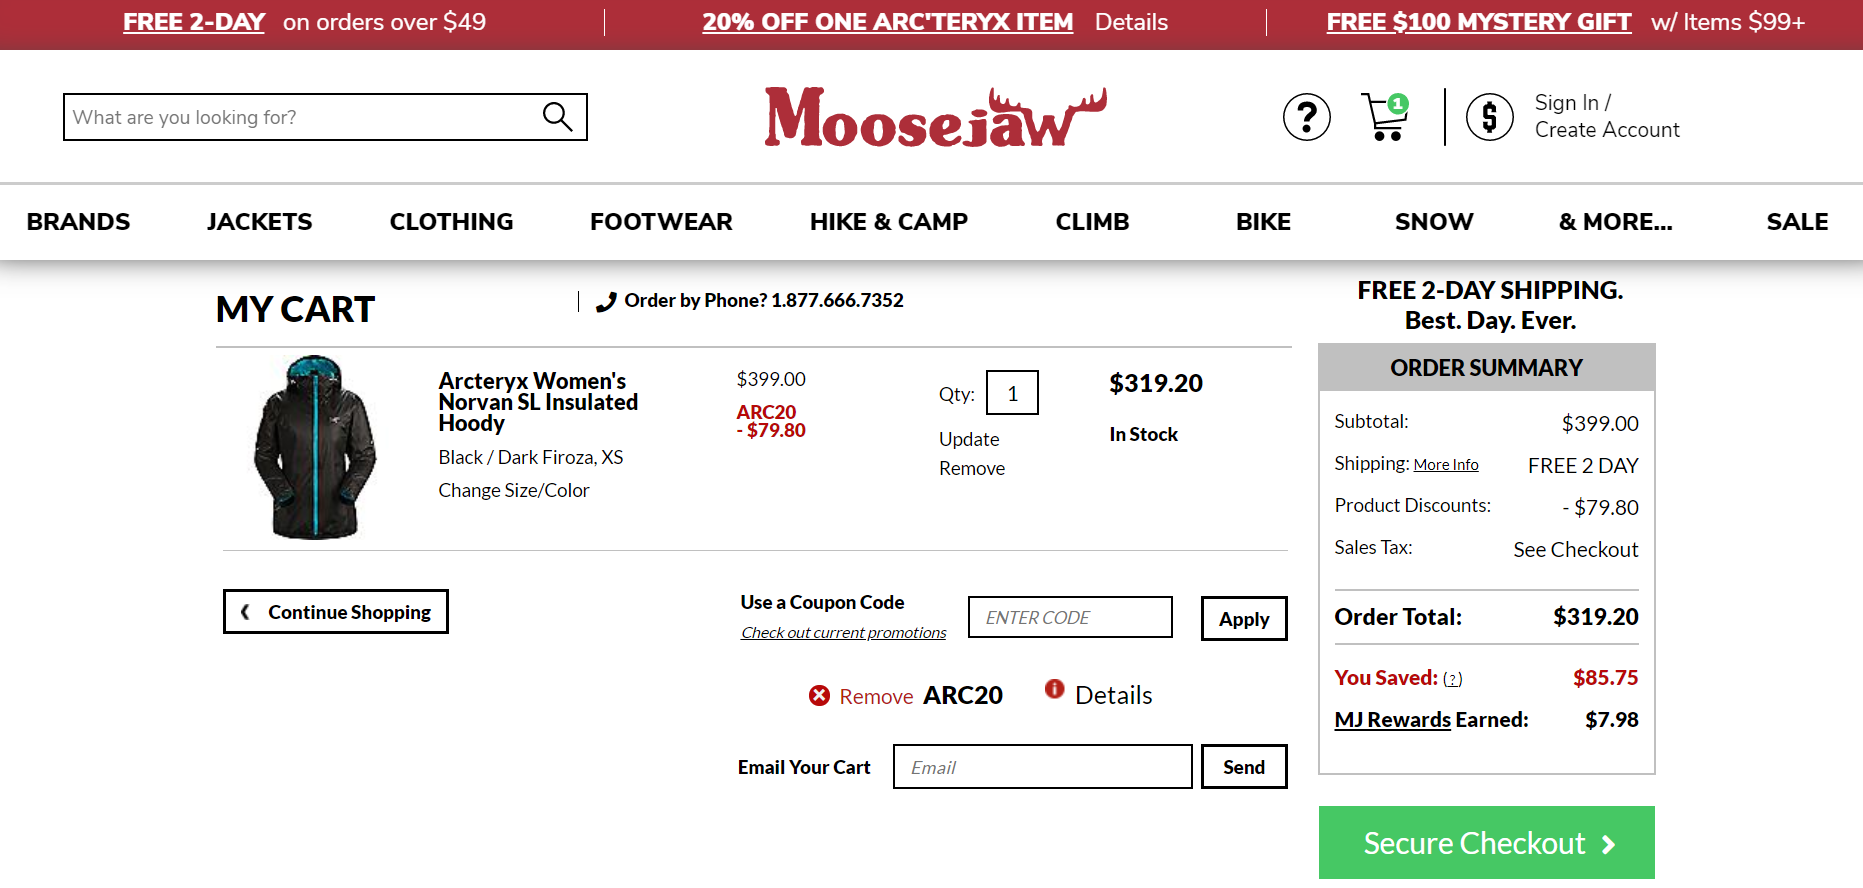The image size is (1863, 888).
Task: Open the FOOTWEAR menu
Action: 661,222
